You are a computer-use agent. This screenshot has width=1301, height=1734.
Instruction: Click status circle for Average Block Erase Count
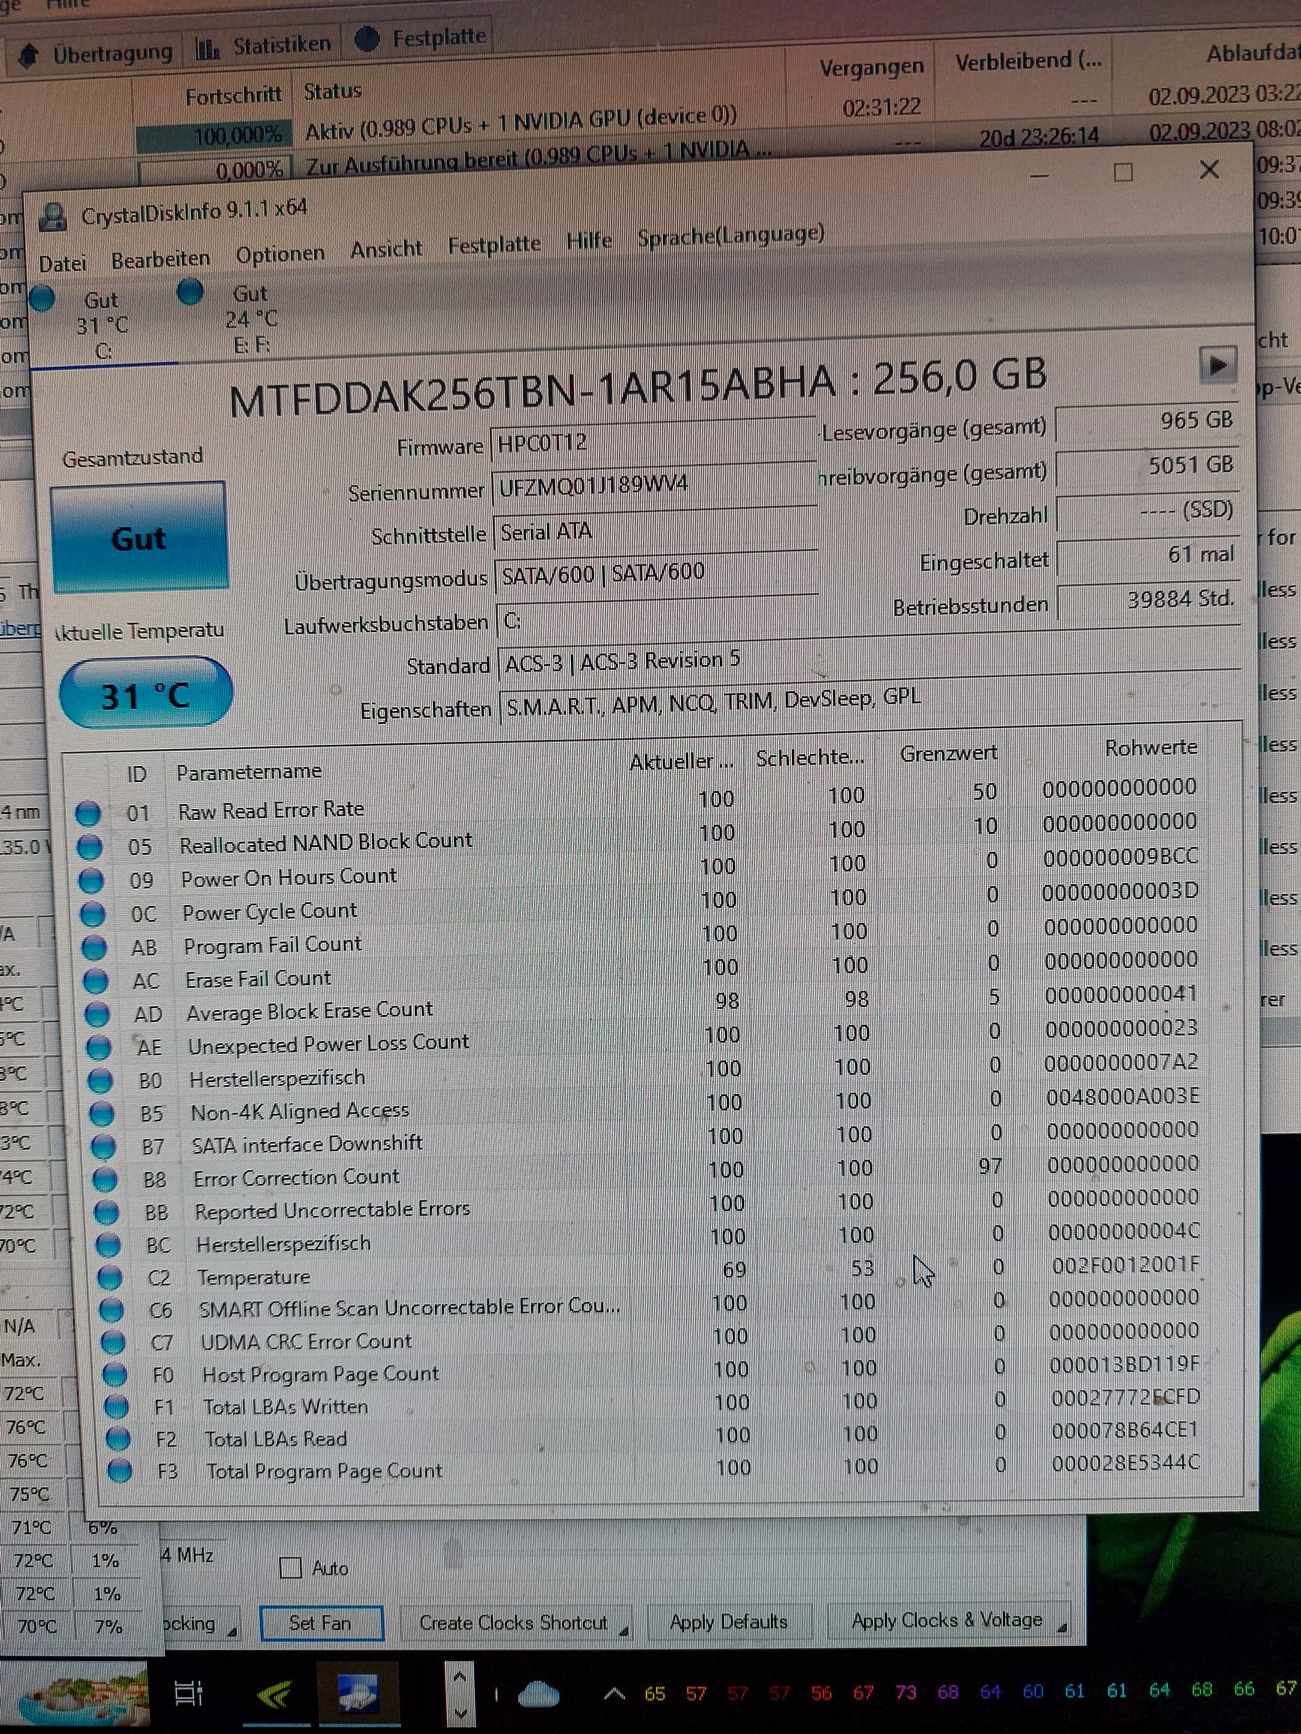click(x=97, y=1014)
